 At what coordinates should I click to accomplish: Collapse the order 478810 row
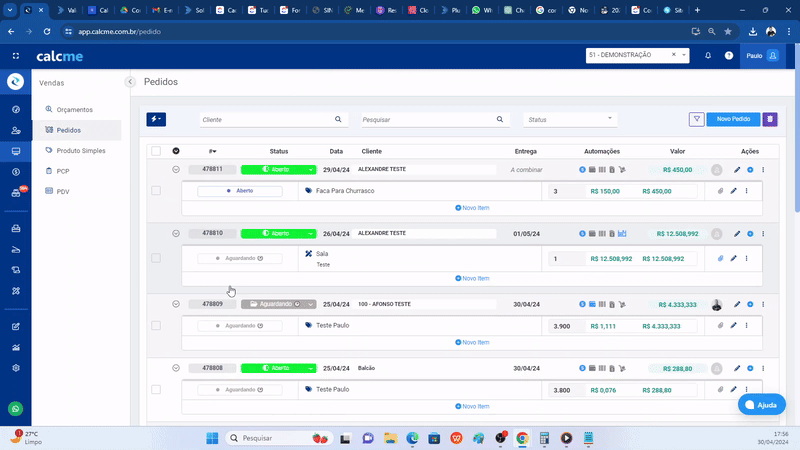pyautogui.click(x=176, y=233)
